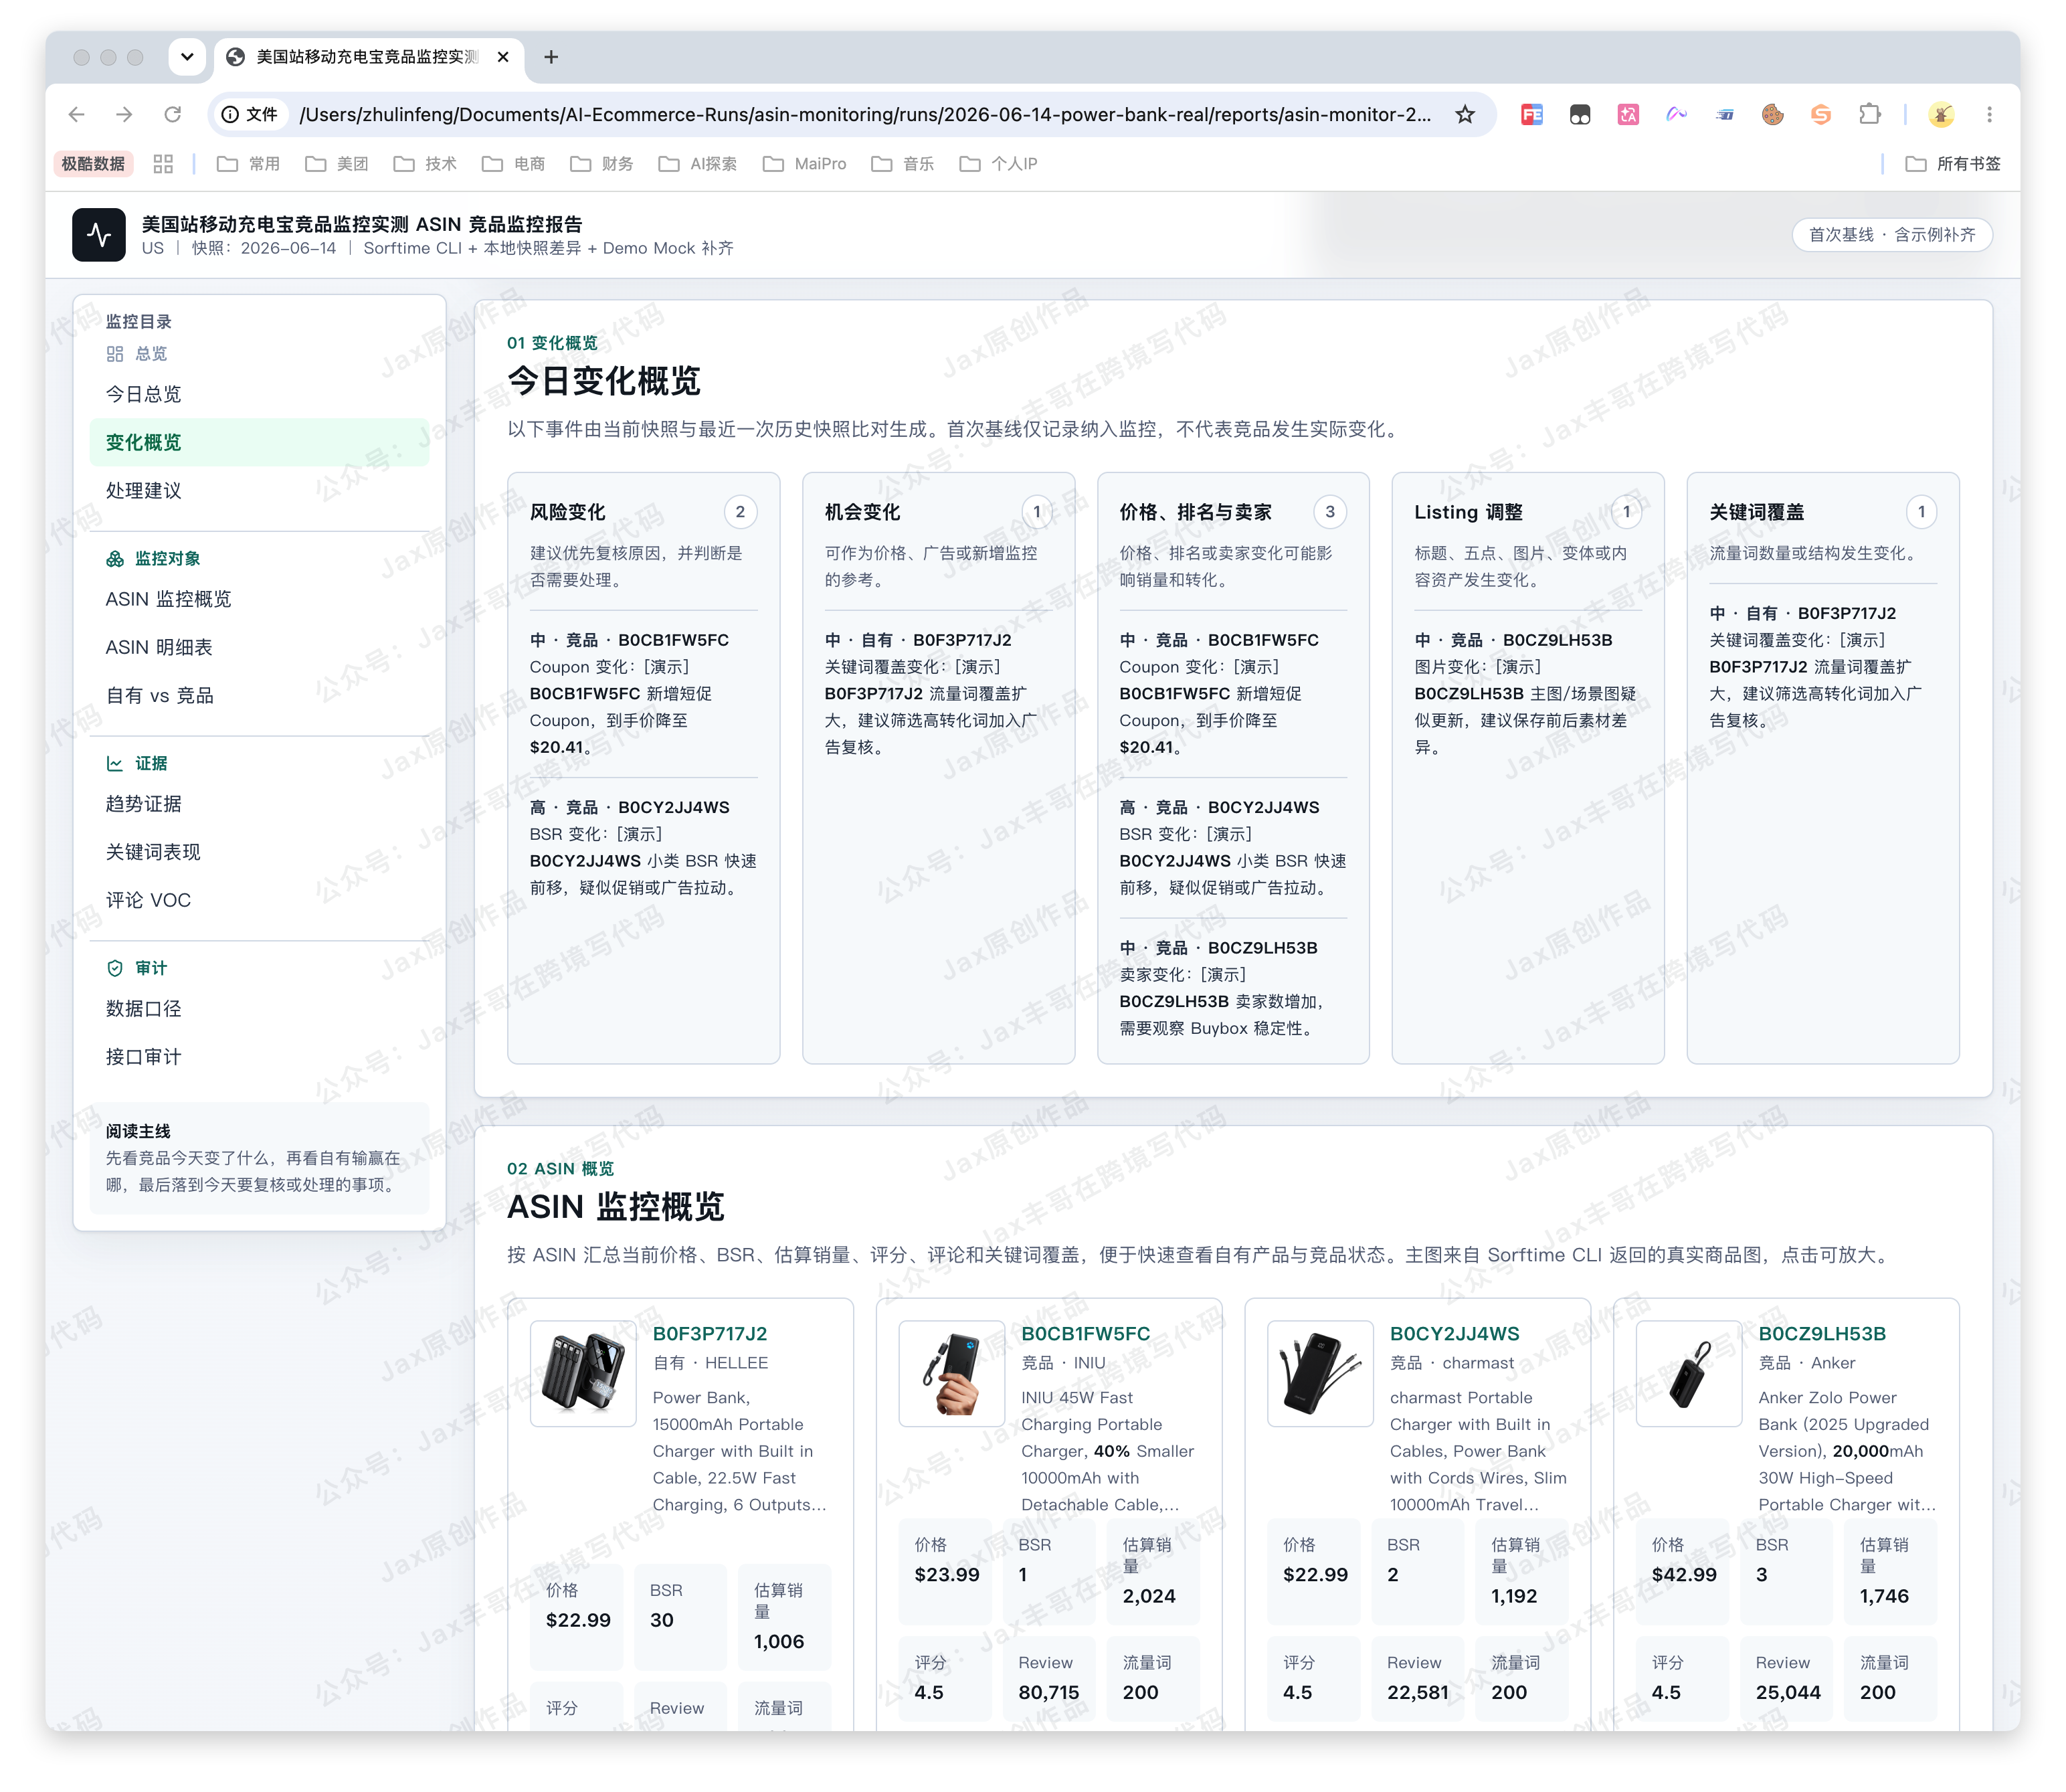Open the 个人IP bookmark folder

point(999,164)
